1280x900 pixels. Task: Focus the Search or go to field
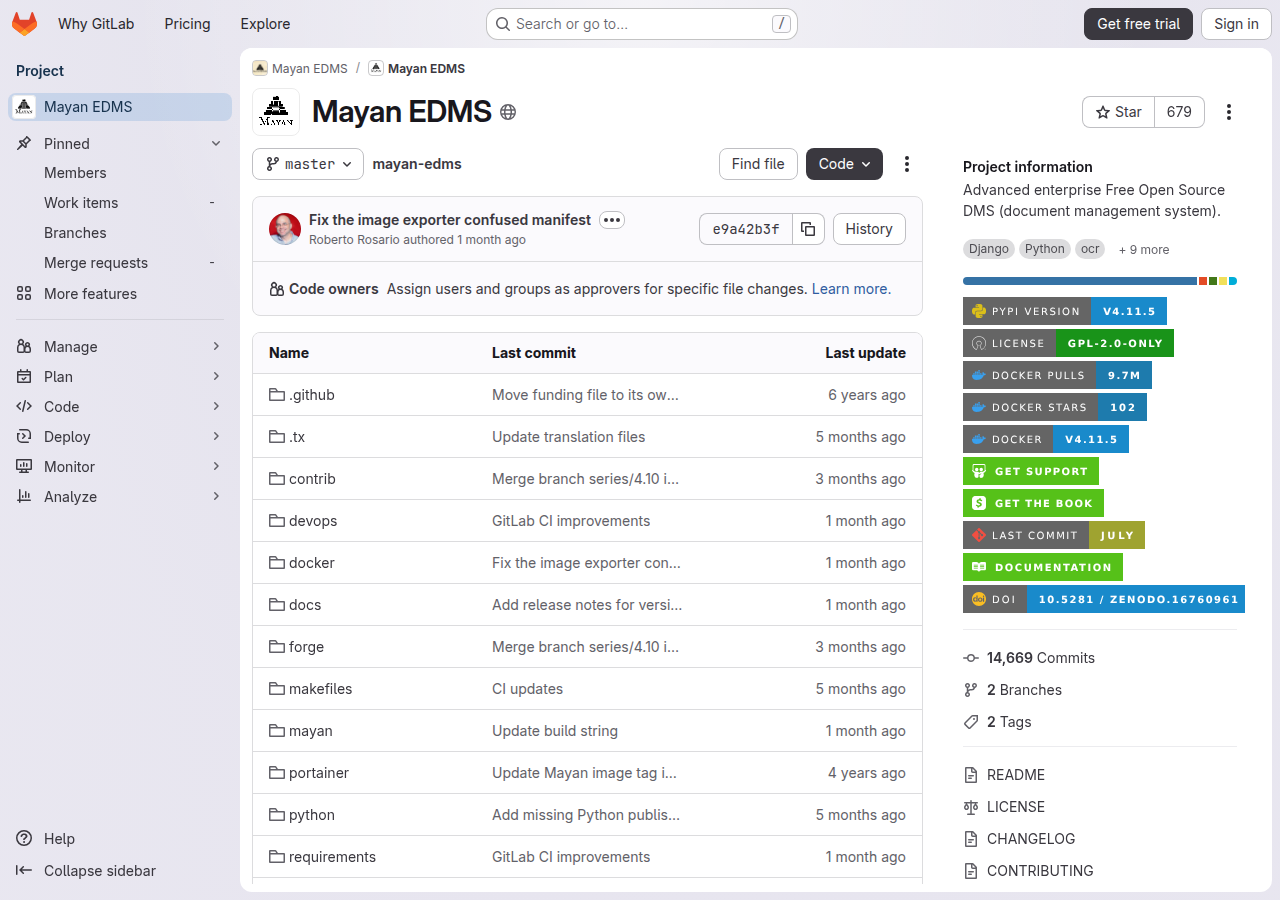(642, 24)
